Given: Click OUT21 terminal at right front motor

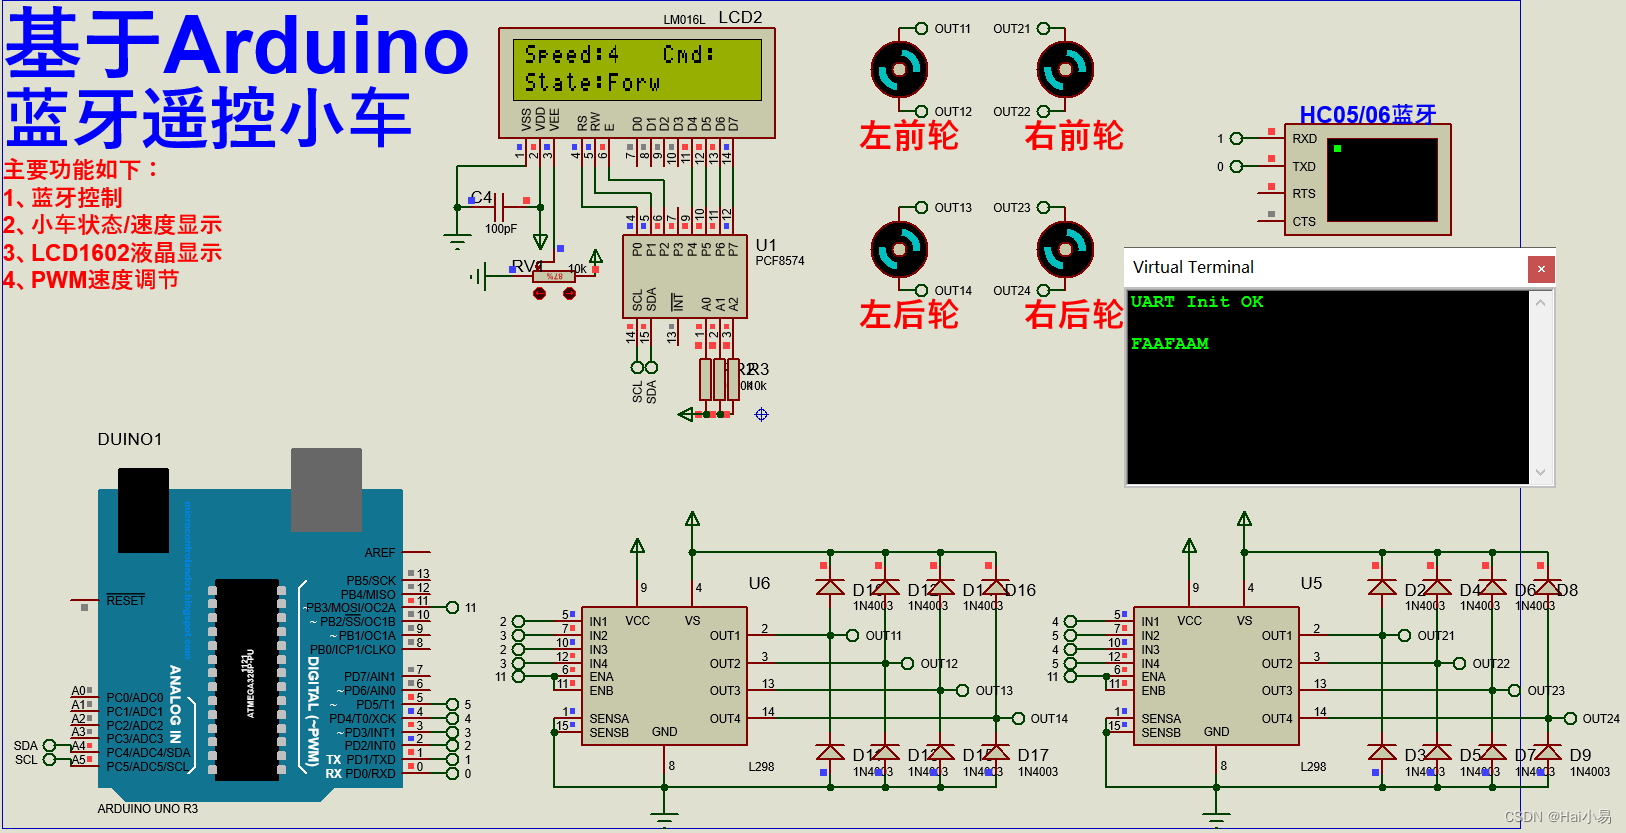Looking at the screenshot, I should click(1043, 29).
